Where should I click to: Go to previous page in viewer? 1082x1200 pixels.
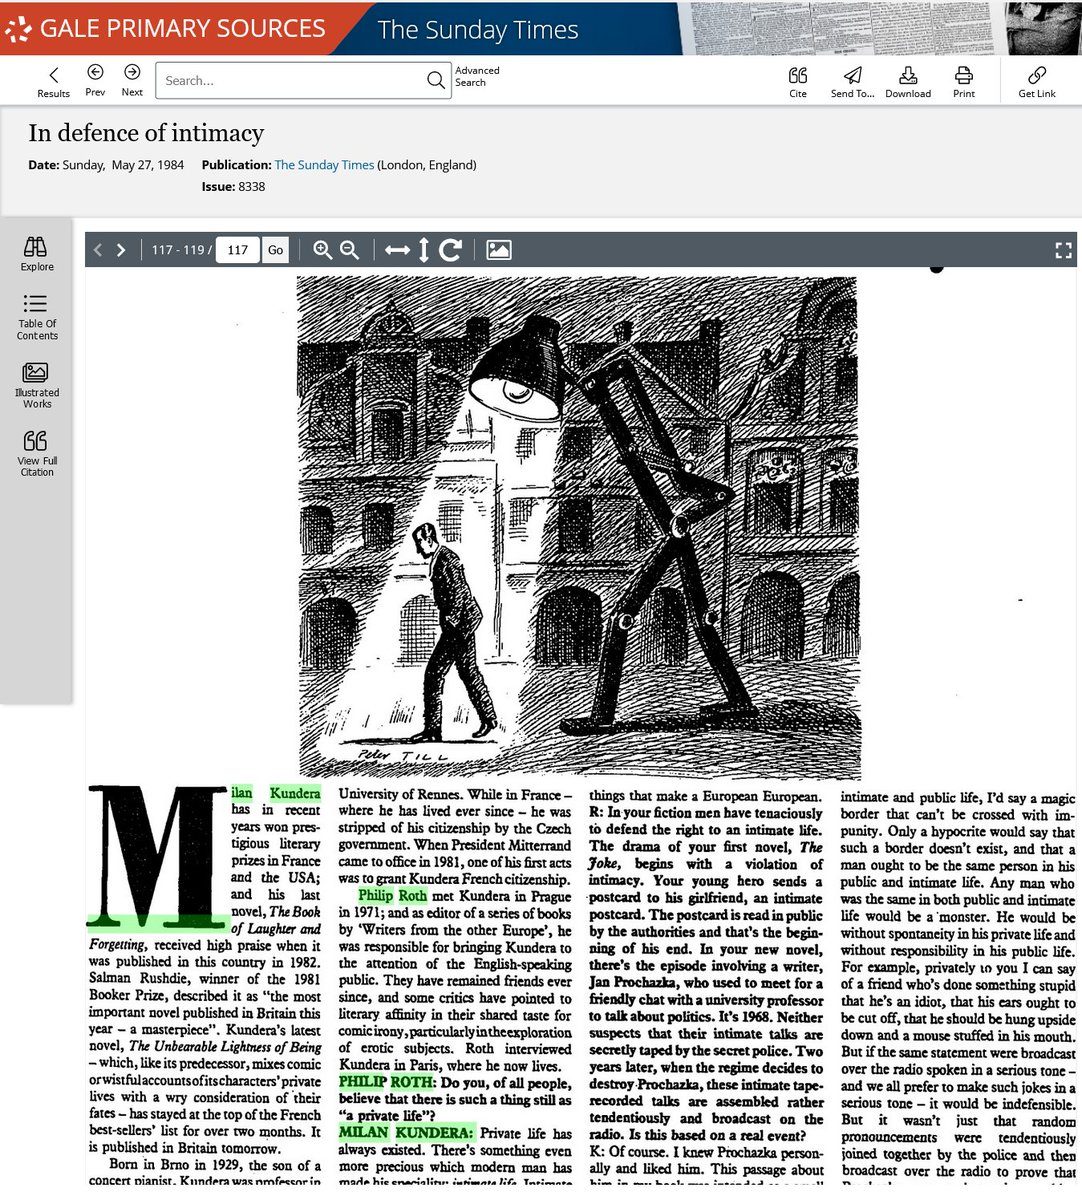coord(98,250)
